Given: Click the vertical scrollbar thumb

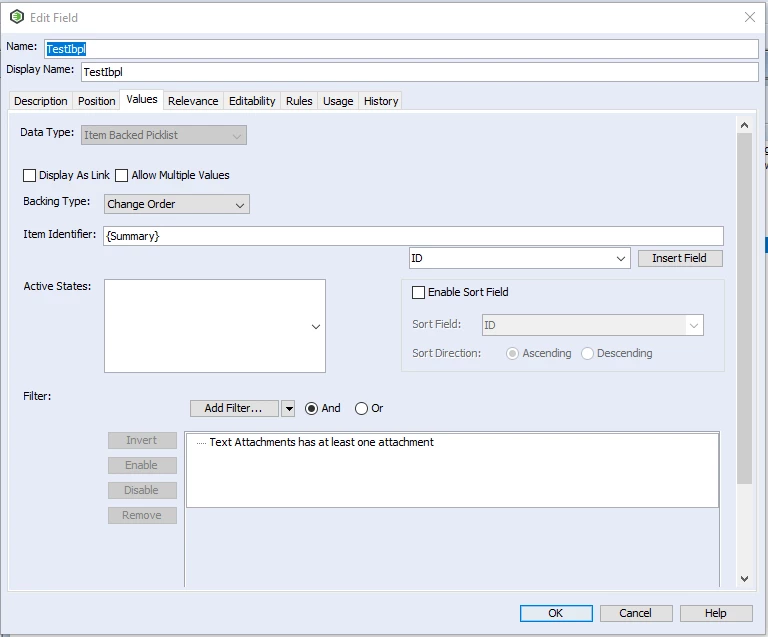Looking at the screenshot, I should pyautogui.click(x=744, y=308).
